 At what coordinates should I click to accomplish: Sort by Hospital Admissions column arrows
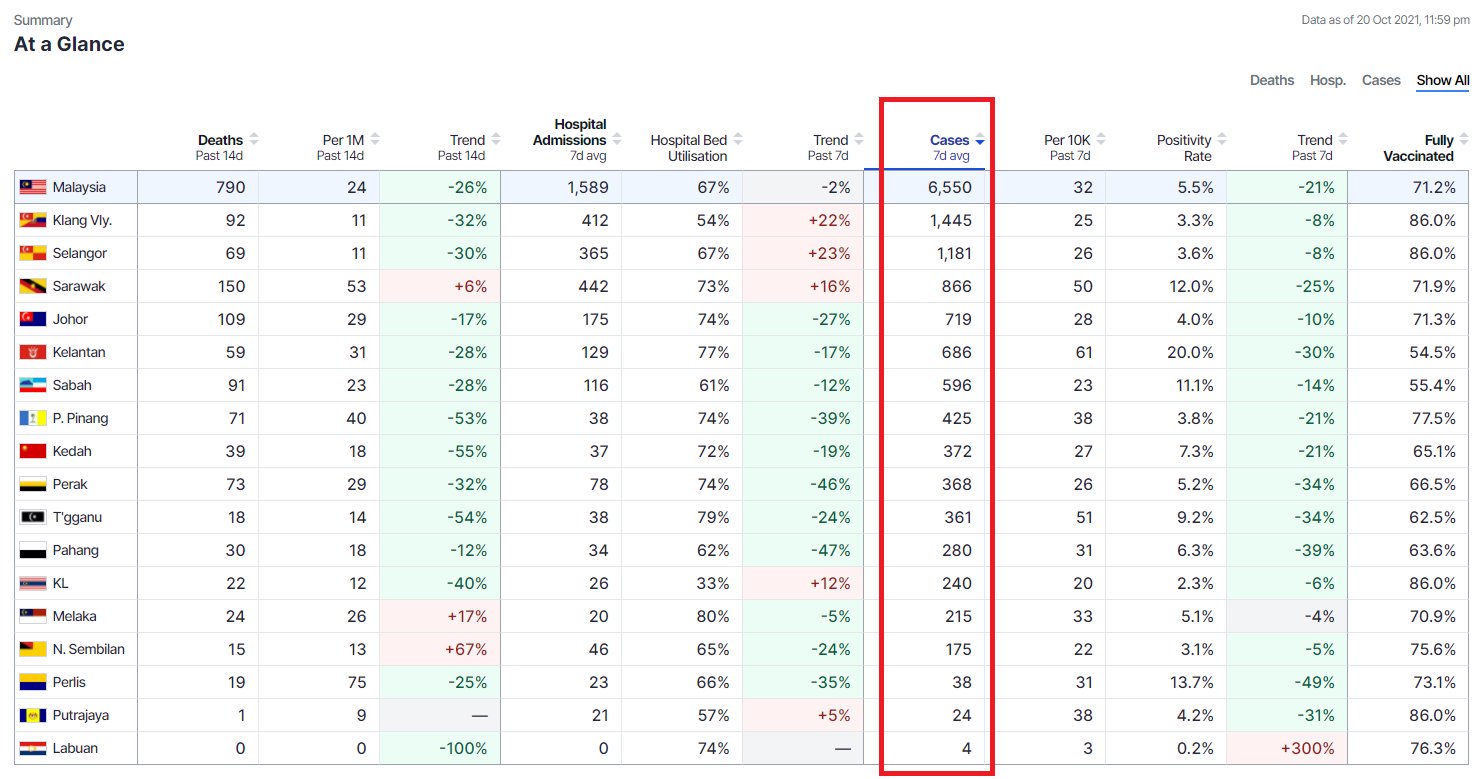(617, 140)
